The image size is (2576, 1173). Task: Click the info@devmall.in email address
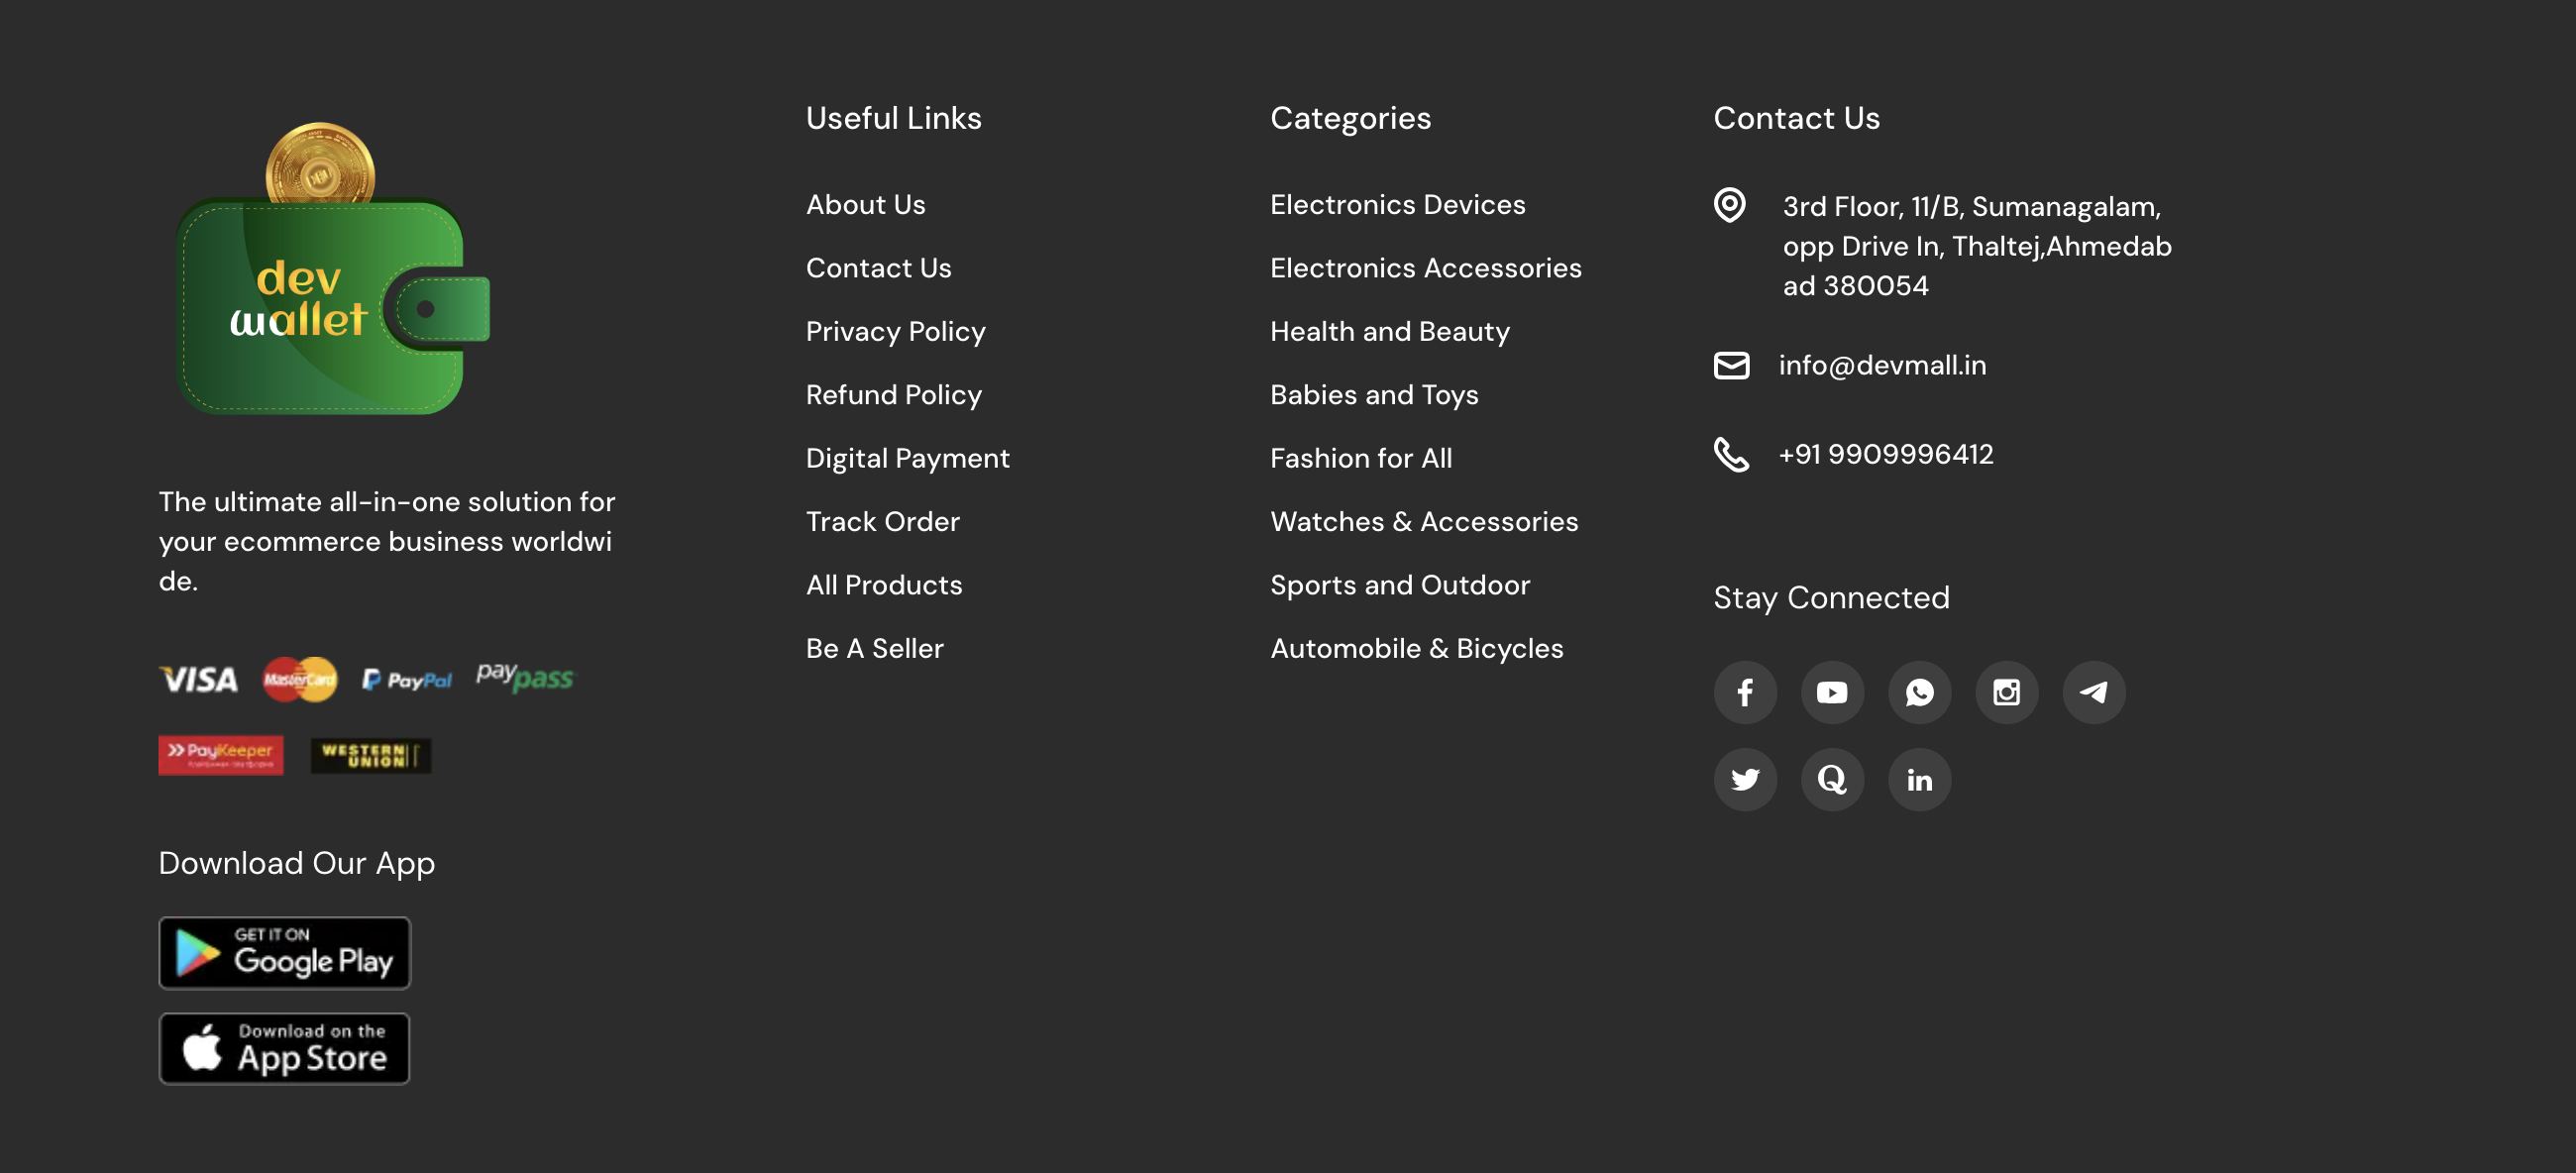pos(1881,365)
